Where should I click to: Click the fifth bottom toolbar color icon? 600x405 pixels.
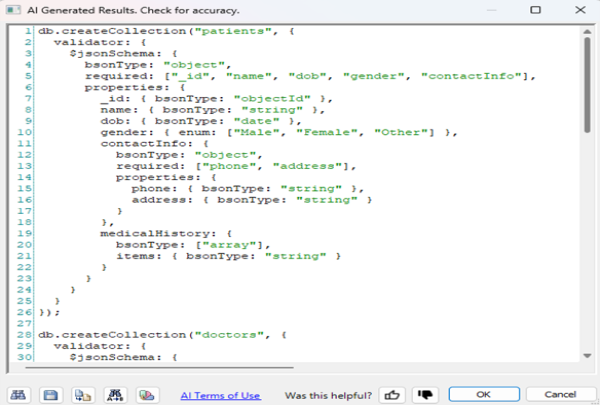(x=147, y=394)
